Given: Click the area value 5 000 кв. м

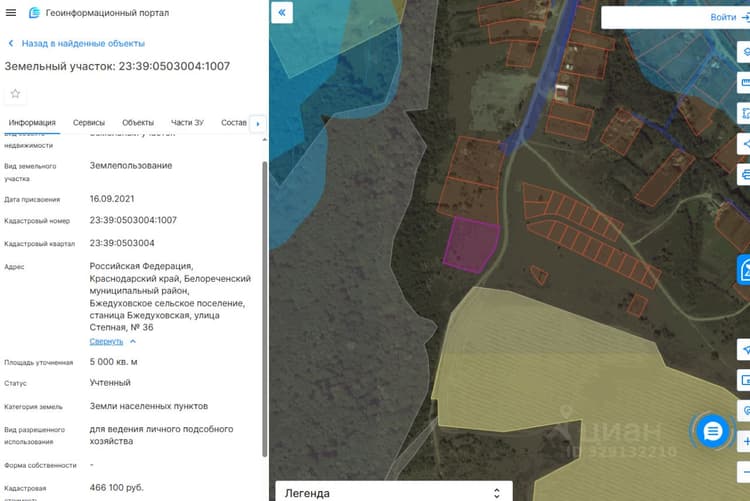Looking at the screenshot, I should (113, 362).
